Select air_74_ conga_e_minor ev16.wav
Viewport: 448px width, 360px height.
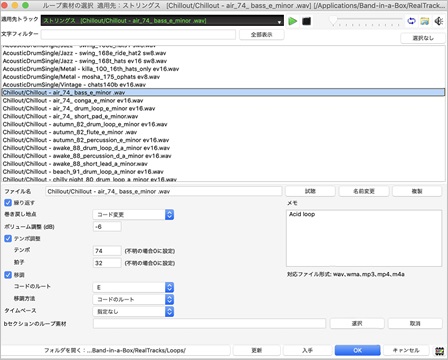pyautogui.click(x=223, y=101)
